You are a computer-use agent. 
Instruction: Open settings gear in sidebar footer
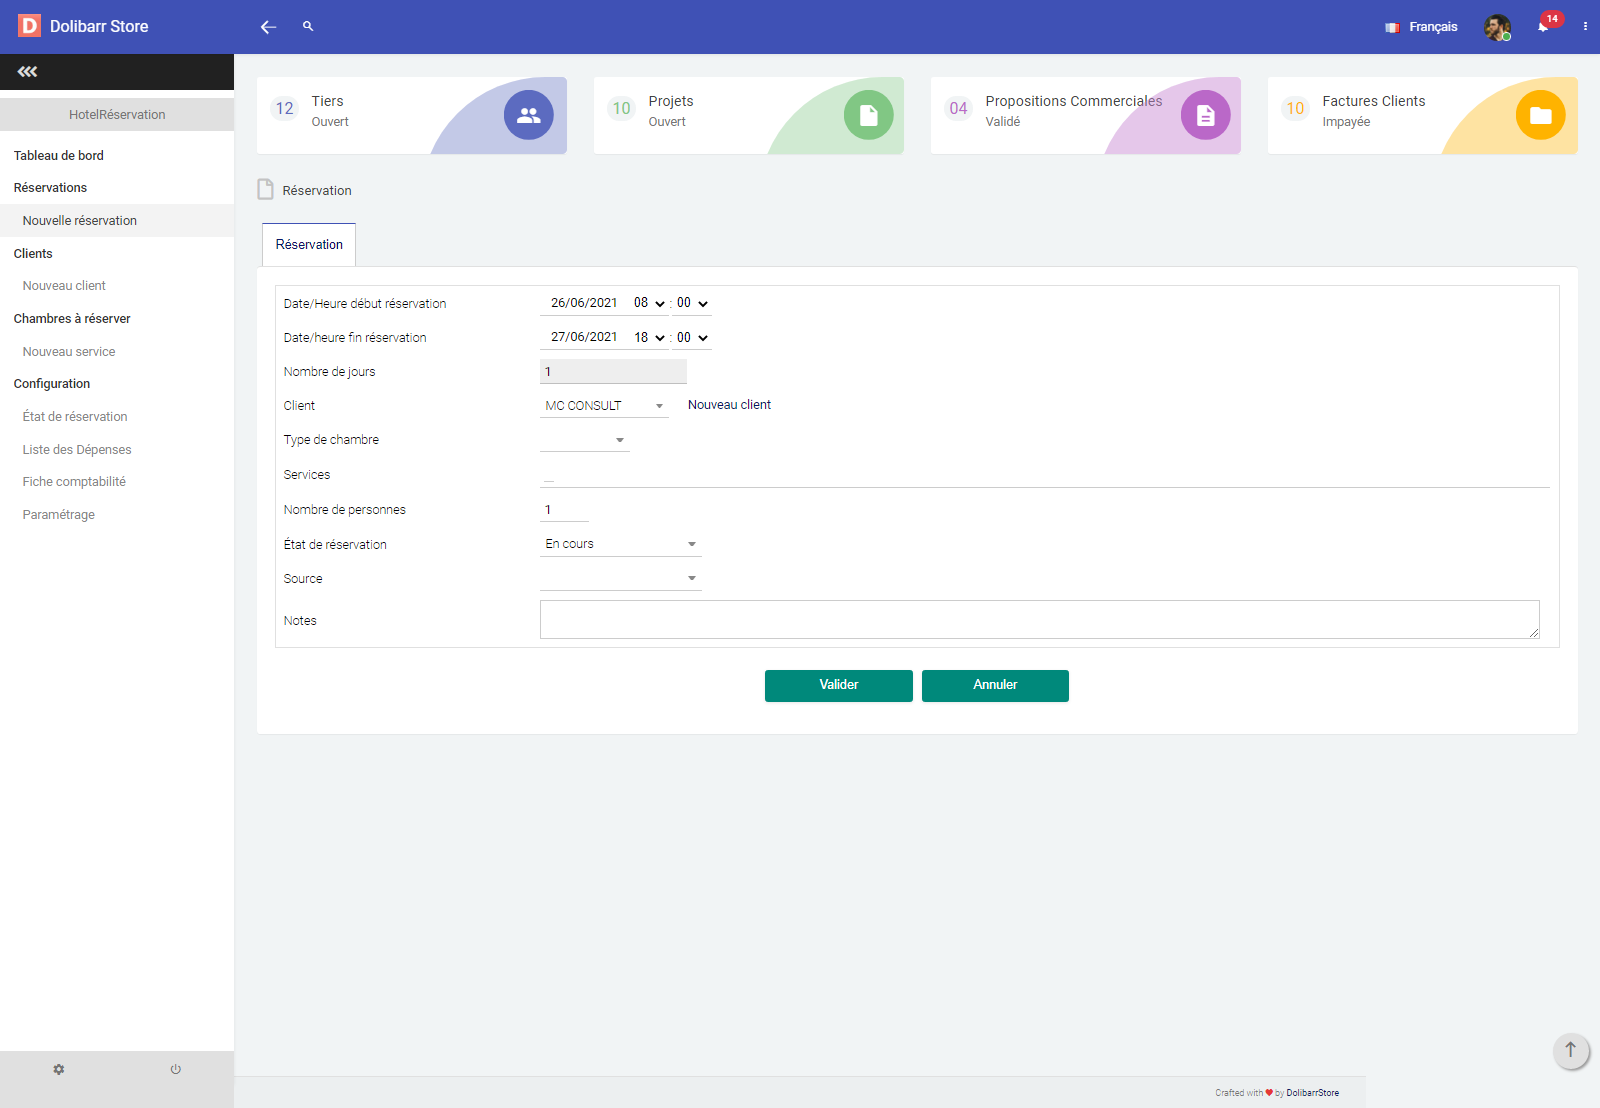(59, 1069)
